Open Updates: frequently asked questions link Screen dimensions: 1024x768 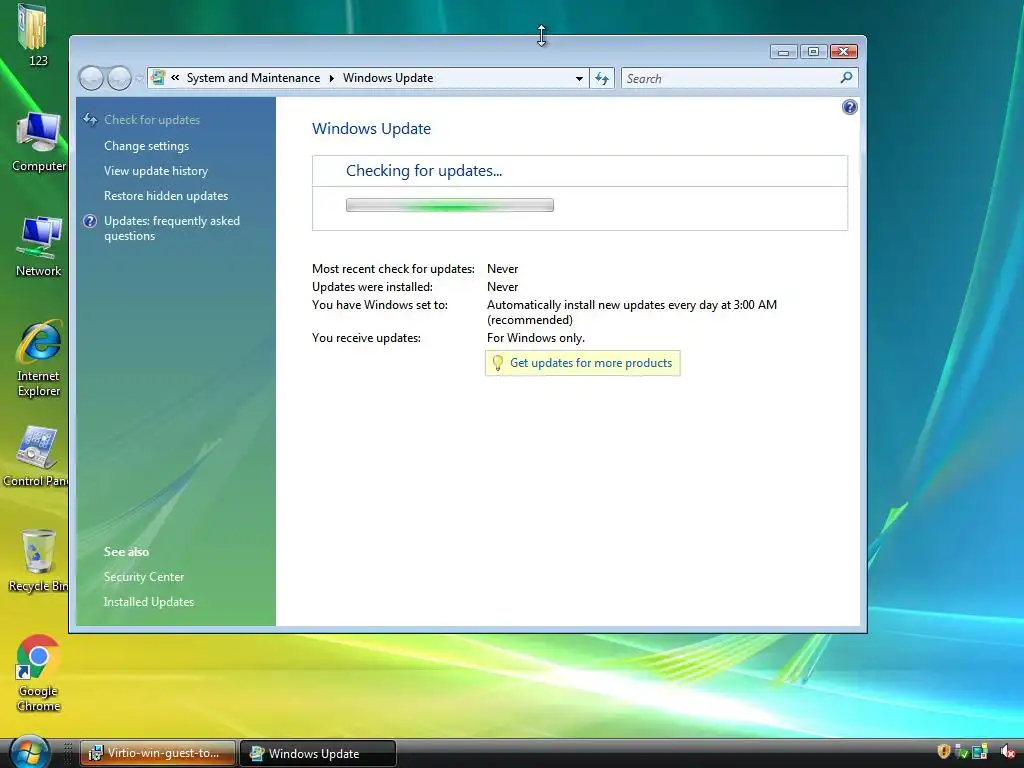(x=172, y=229)
